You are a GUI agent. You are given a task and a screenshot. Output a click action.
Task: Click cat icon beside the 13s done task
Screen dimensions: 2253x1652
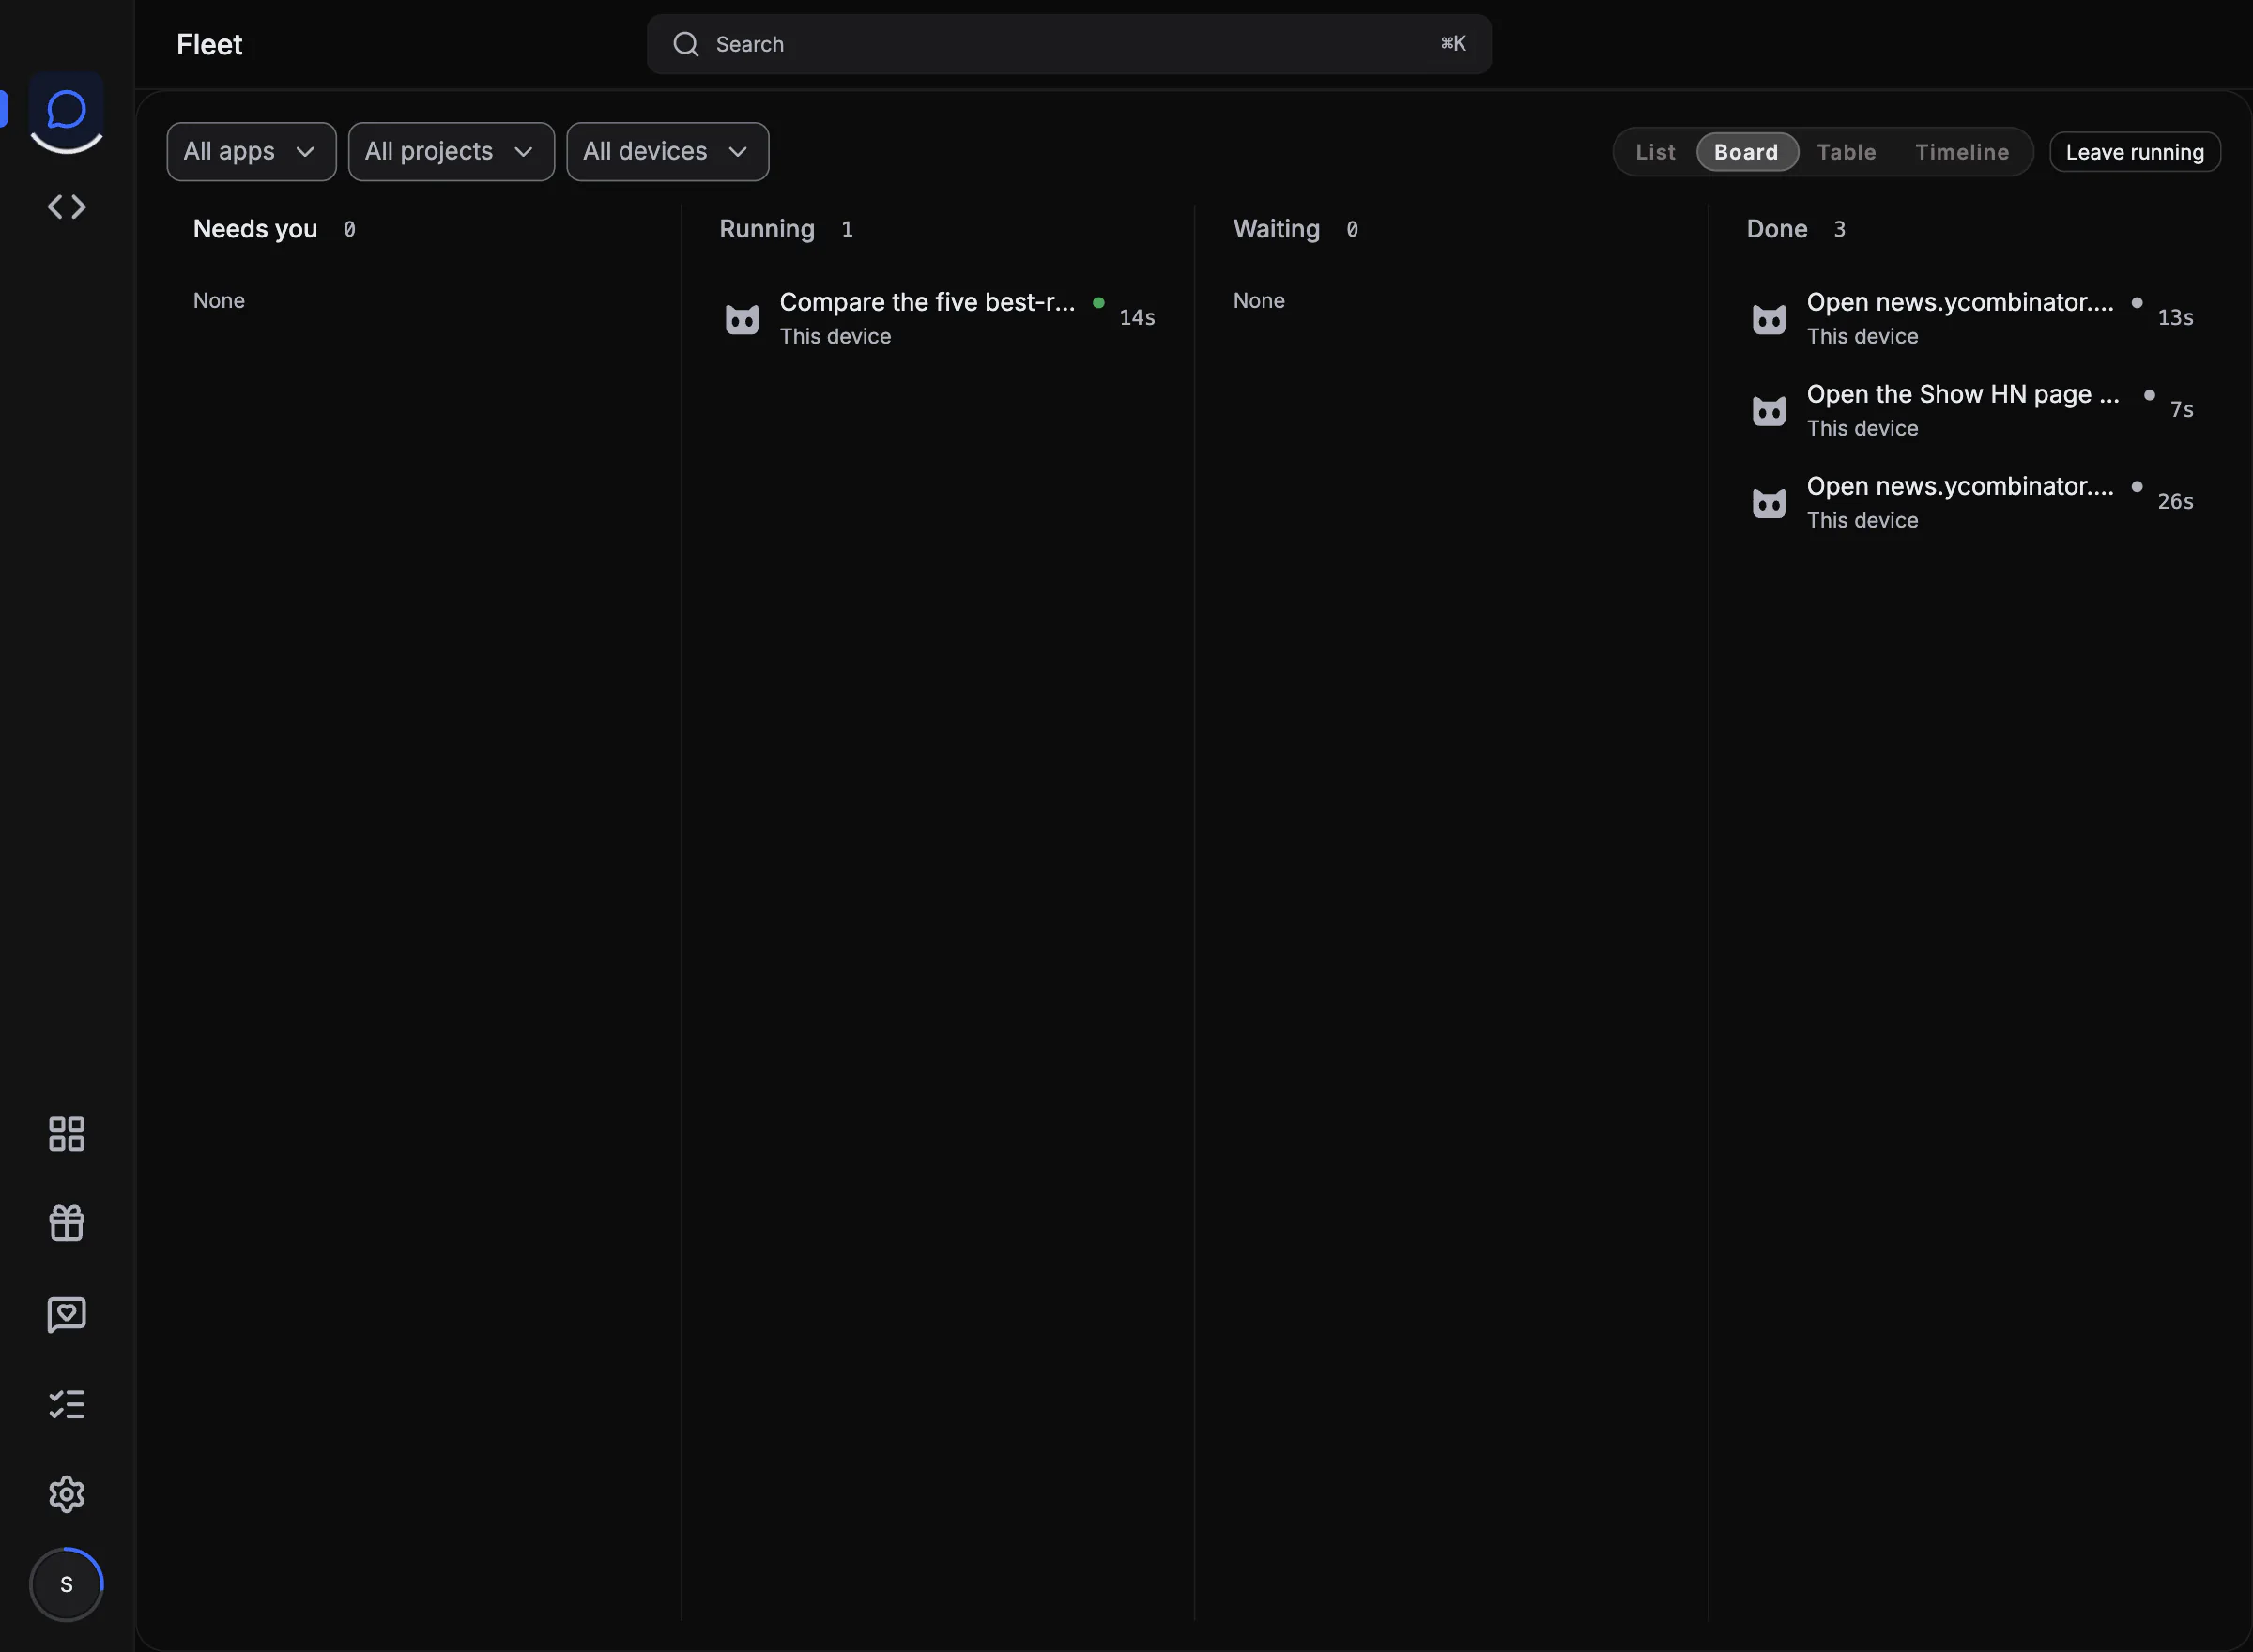[1769, 319]
